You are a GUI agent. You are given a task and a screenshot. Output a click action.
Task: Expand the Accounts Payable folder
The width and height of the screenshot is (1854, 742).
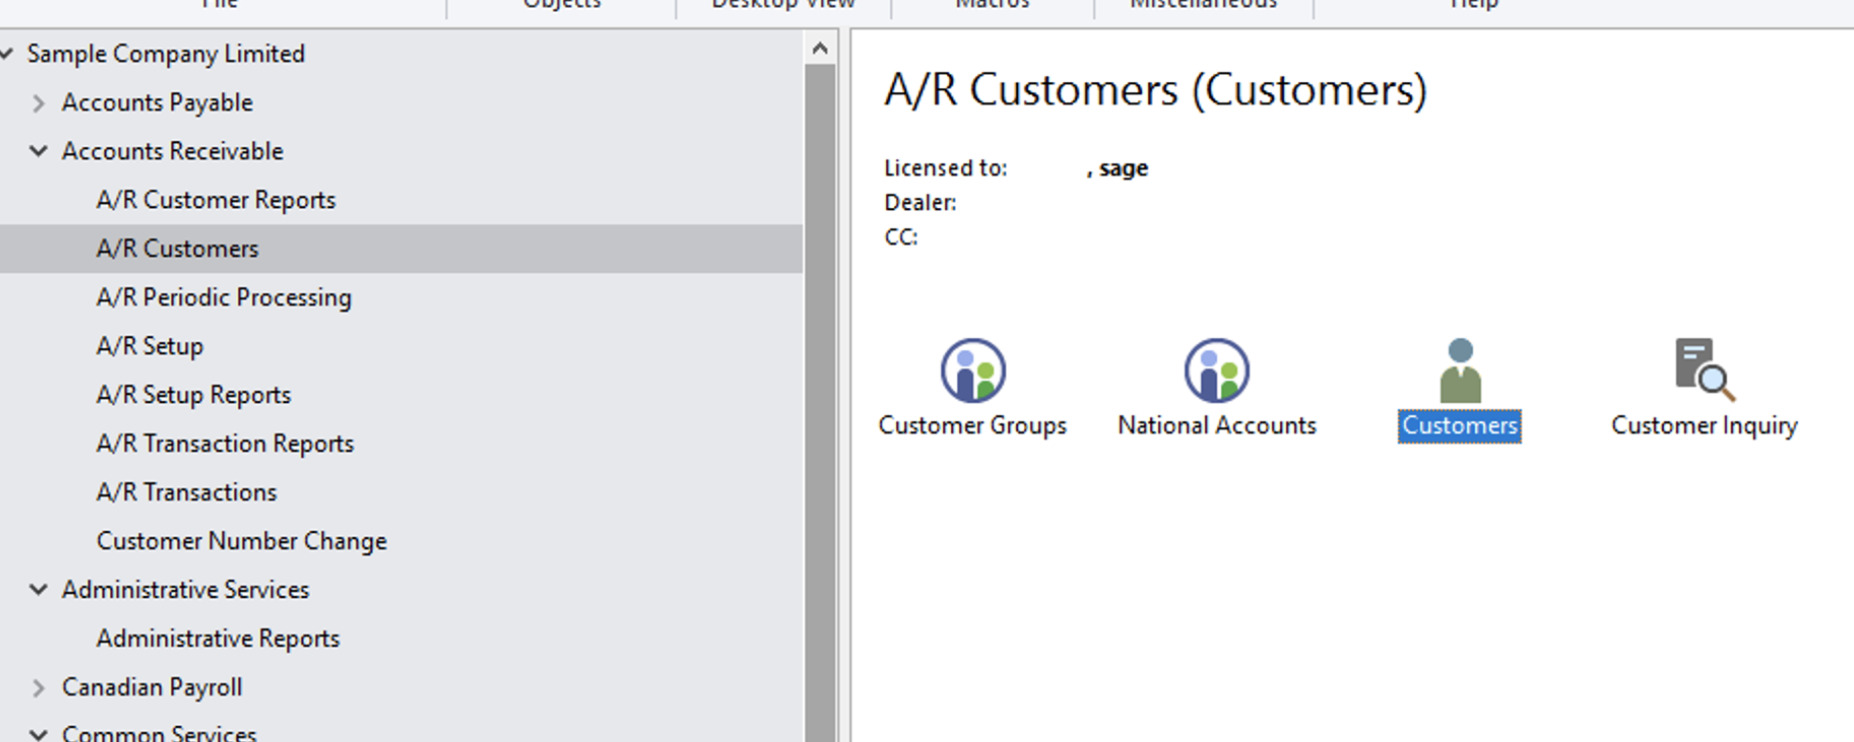[38, 103]
